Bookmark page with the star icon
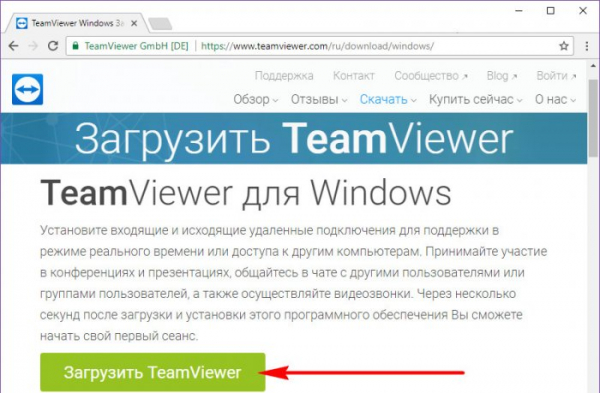Viewport: 600px width, 393px height. [x=564, y=46]
